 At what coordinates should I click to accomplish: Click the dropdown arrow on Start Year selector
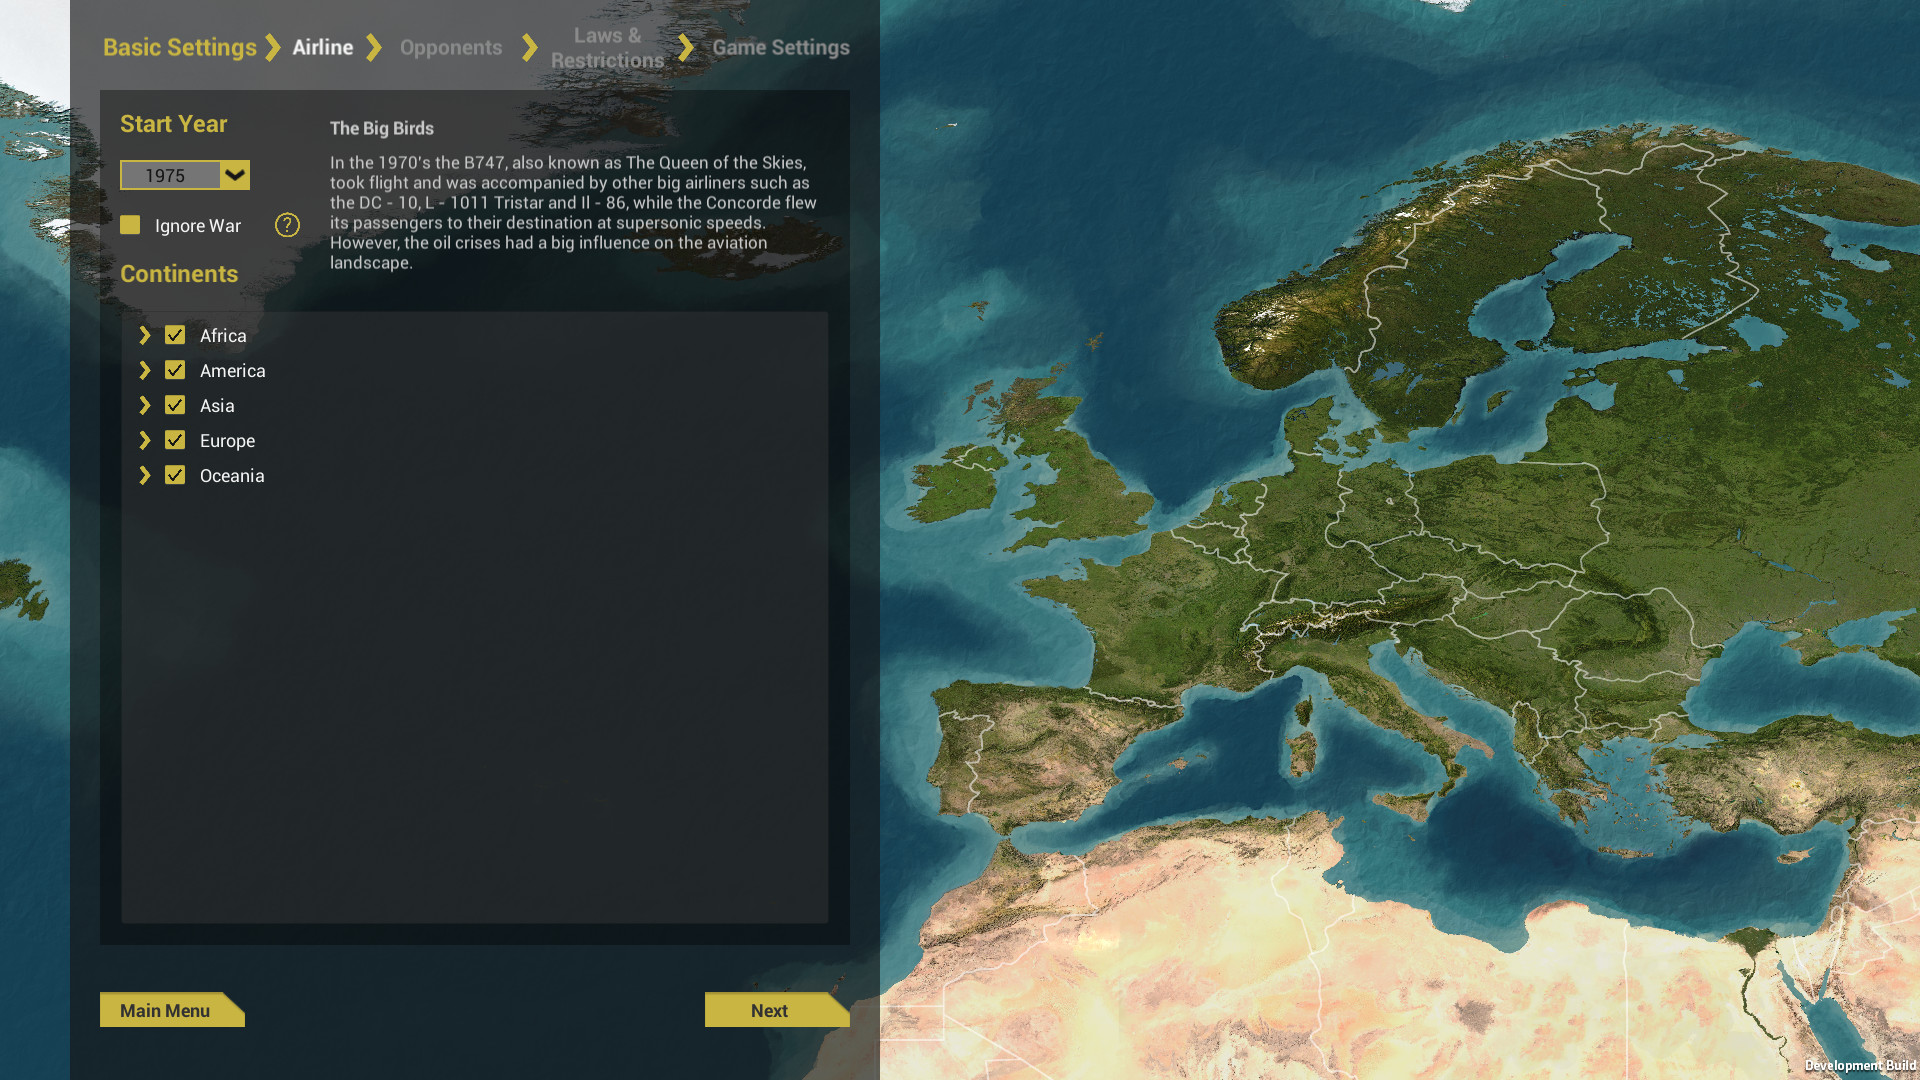click(236, 175)
